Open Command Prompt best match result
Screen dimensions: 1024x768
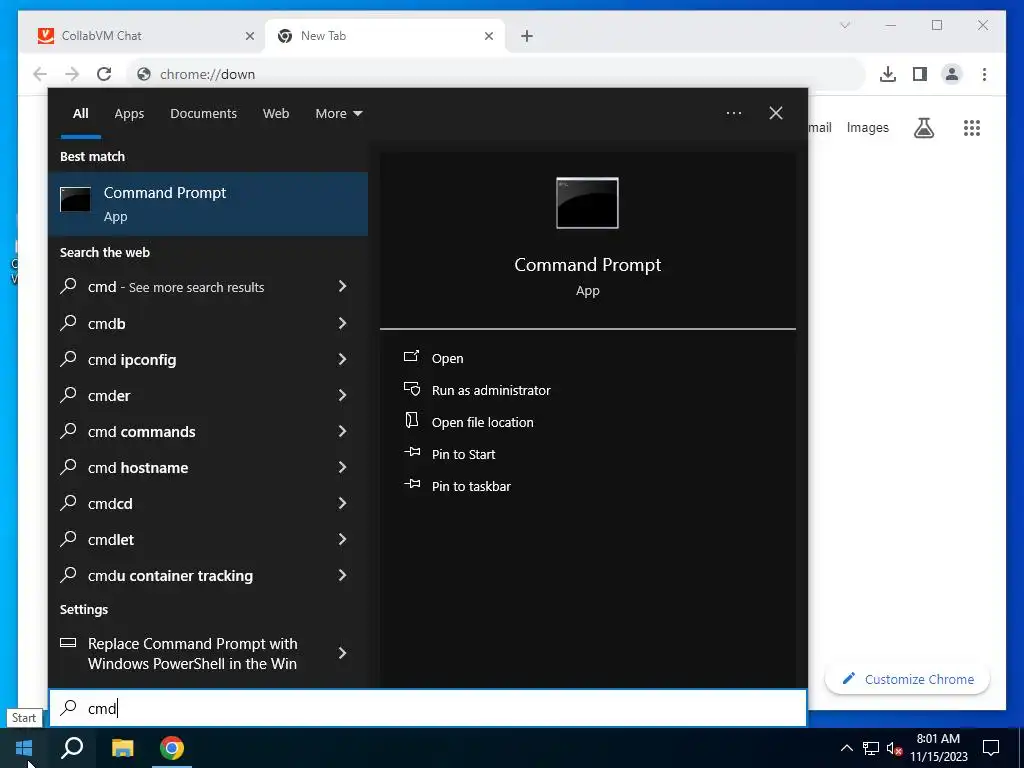[x=208, y=204]
